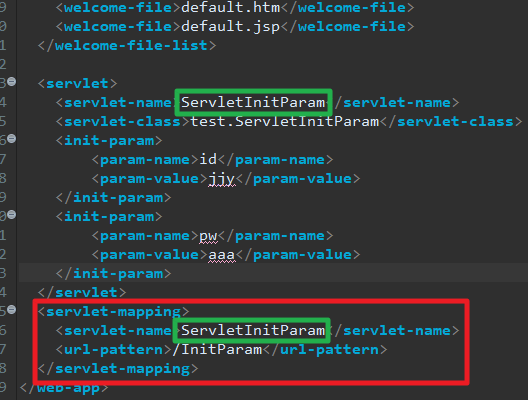Click the param-name value pw
Viewport: 528px width, 400px height.
[208, 236]
